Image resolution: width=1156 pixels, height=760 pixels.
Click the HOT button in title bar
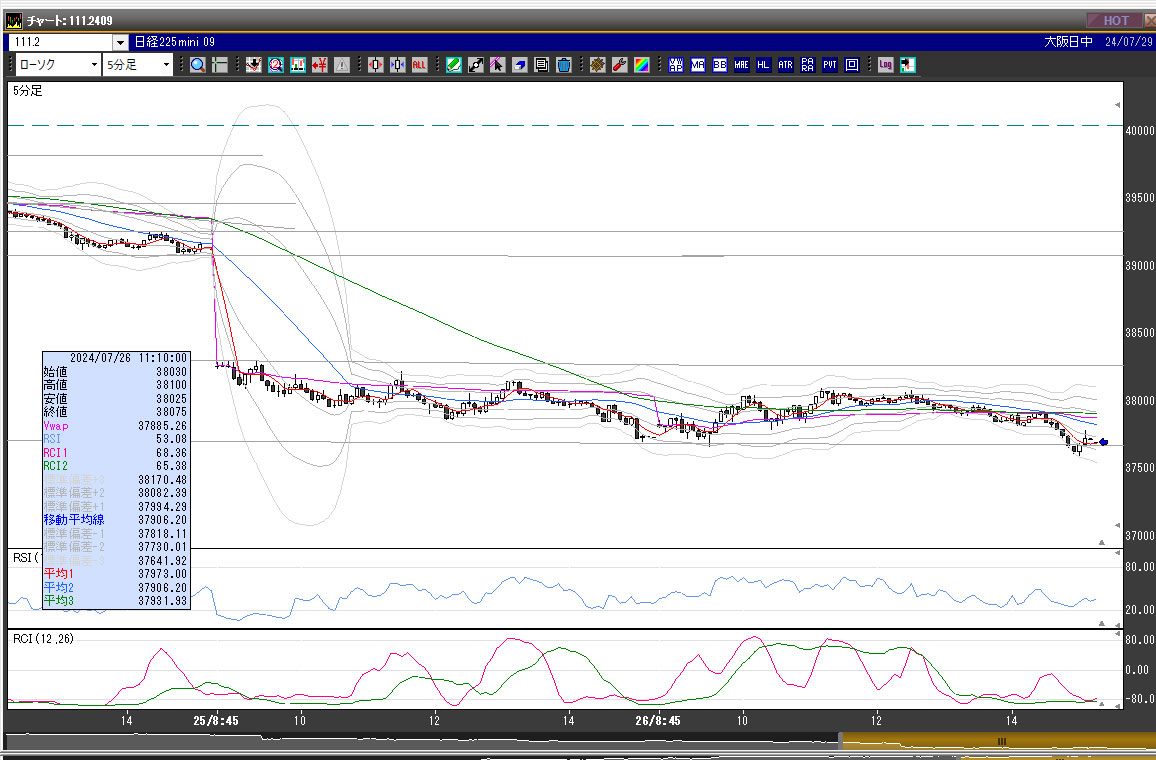point(1115,21)
